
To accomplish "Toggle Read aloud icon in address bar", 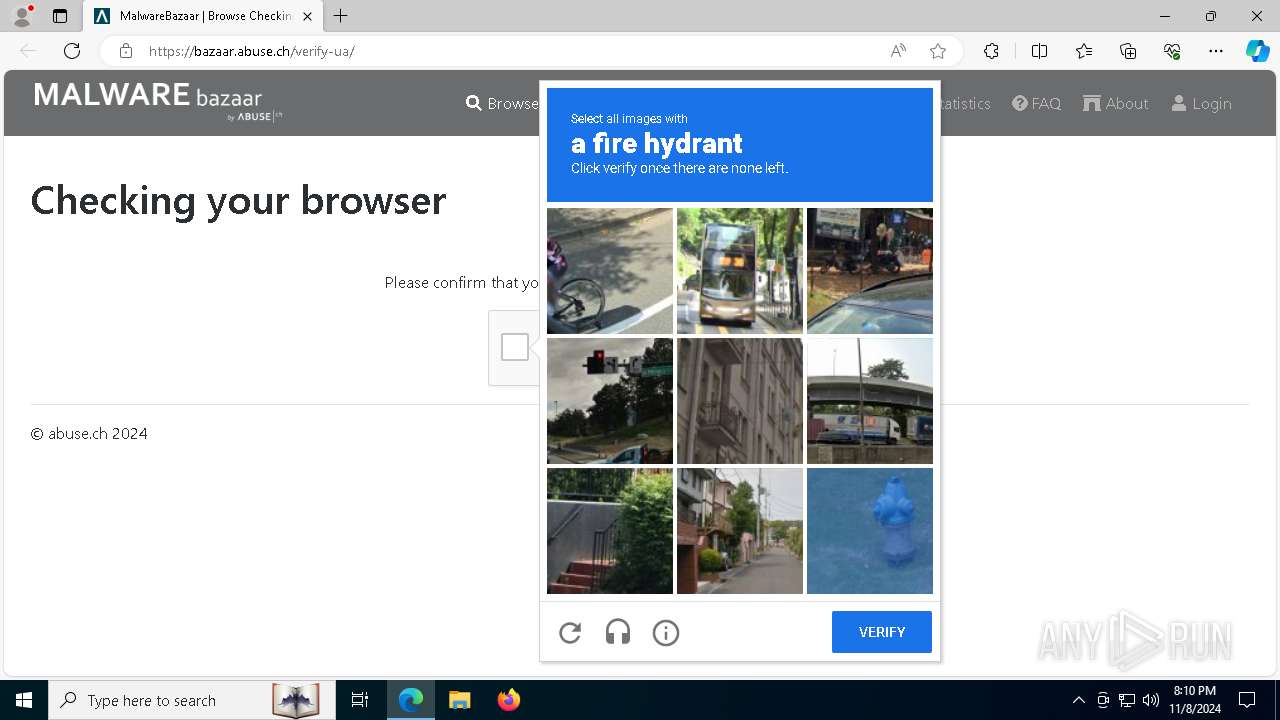I will [x=898, y=51].
